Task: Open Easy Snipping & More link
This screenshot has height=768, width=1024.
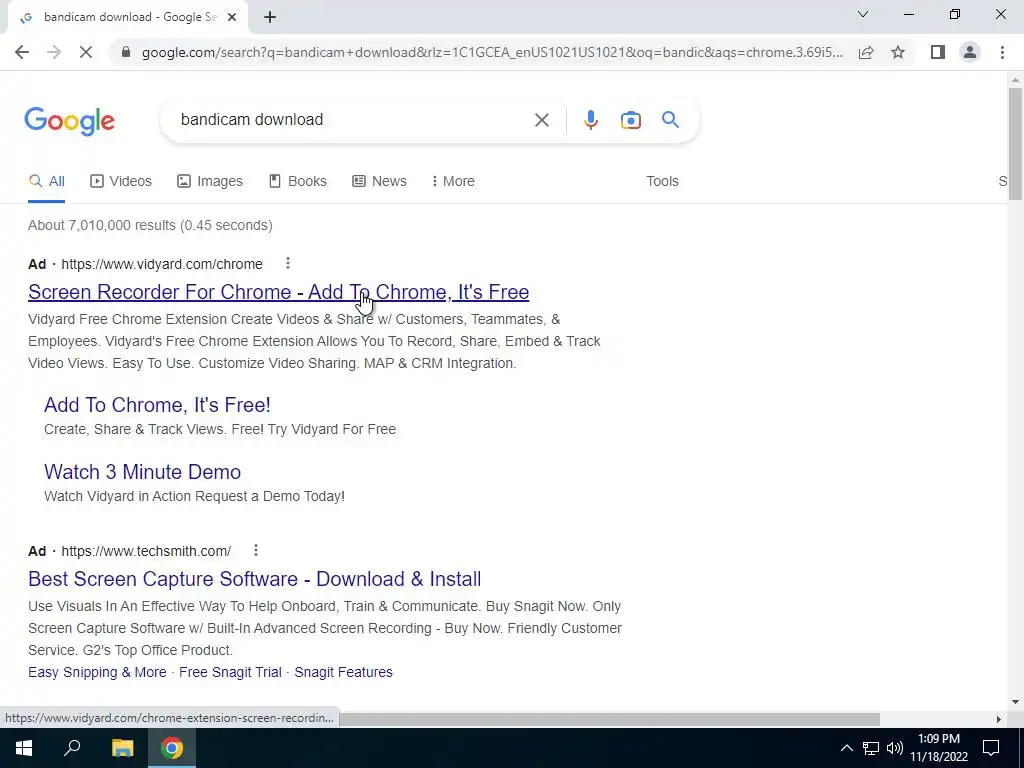Action: coord(97,672)
